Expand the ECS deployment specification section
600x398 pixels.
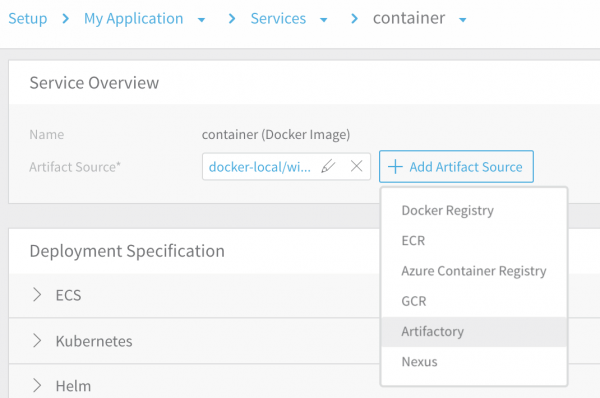pos(37,295)
